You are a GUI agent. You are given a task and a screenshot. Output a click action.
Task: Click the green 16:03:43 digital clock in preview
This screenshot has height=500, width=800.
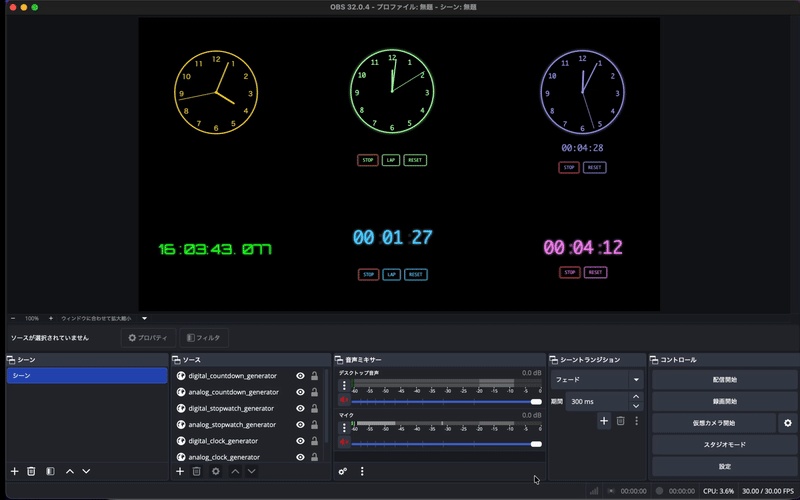click(x=215, y=249)
